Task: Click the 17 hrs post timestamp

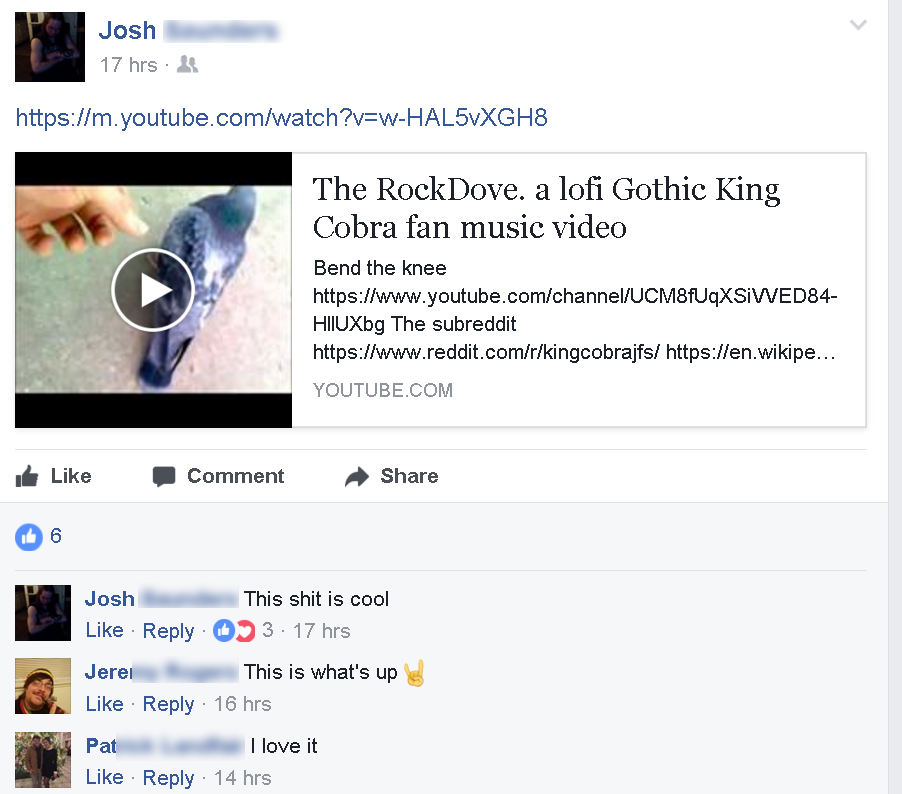Action: click(128, 65)
